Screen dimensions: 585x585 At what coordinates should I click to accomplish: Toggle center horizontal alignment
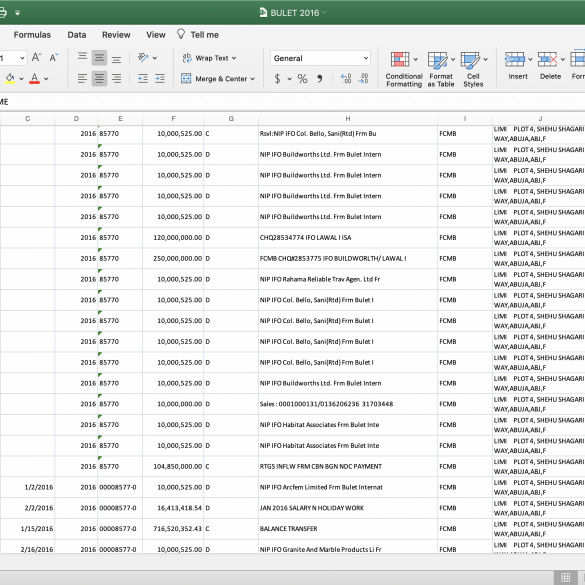point(99,78)
